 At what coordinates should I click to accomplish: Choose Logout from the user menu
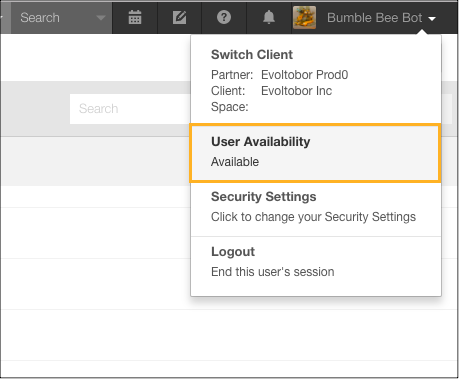click(x=233, y=252)
